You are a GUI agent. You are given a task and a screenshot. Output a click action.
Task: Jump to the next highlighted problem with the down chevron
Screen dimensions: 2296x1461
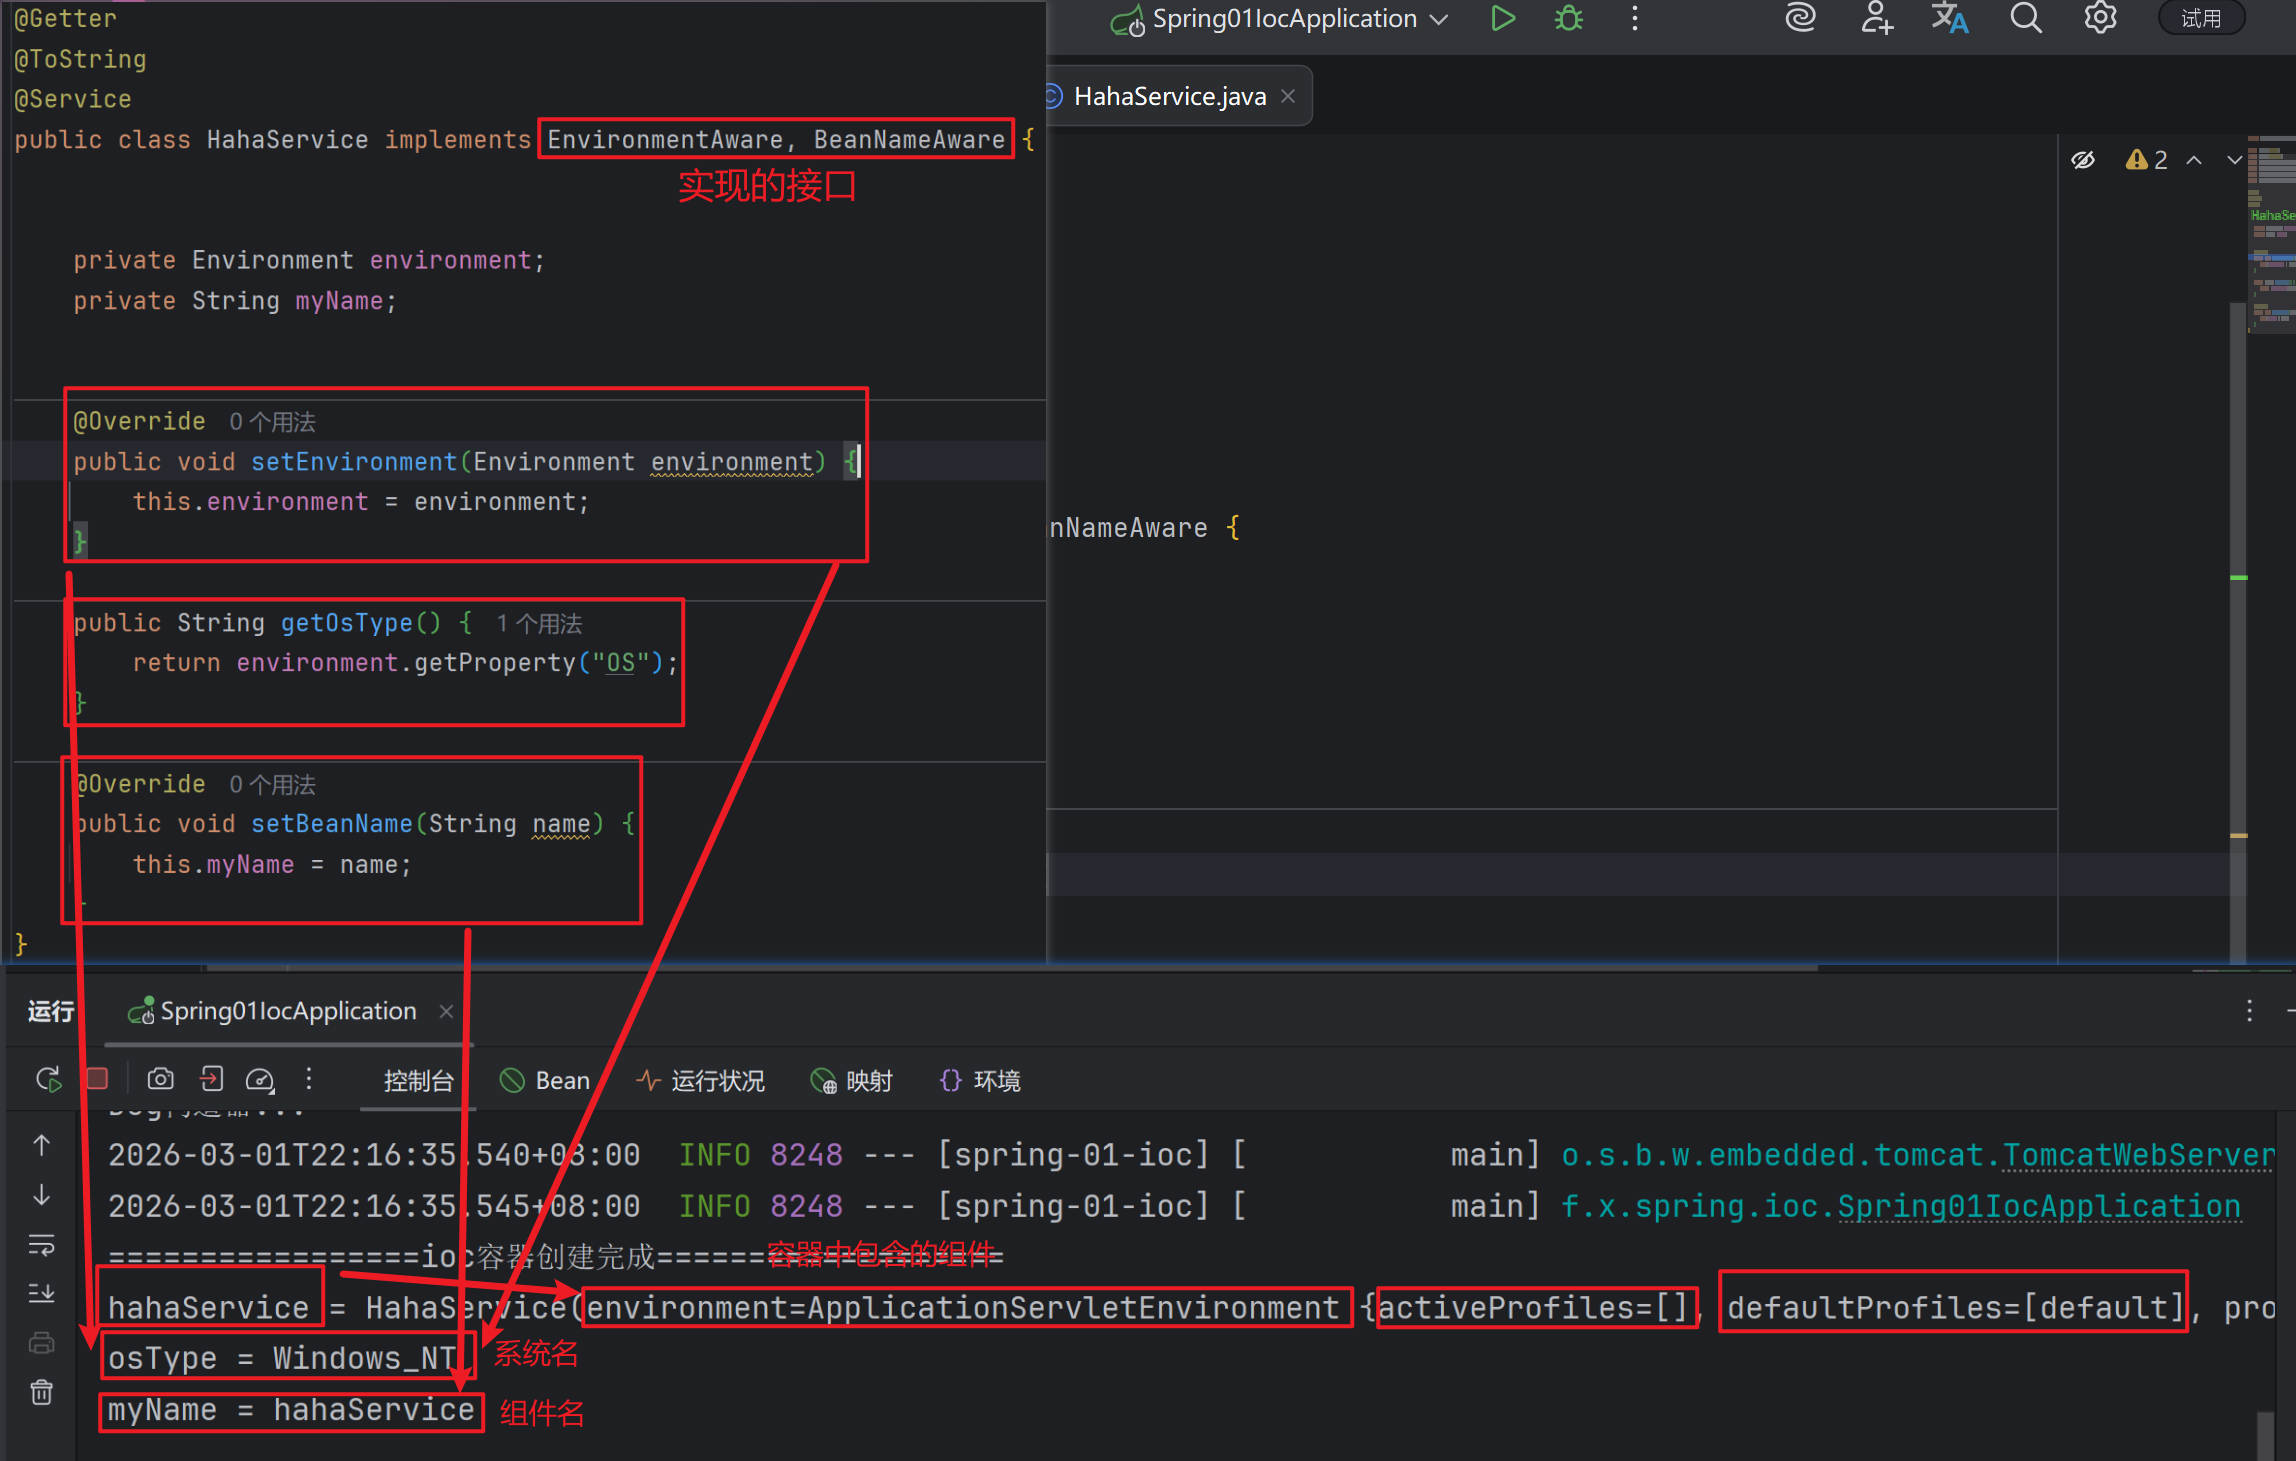point(2234,160)
